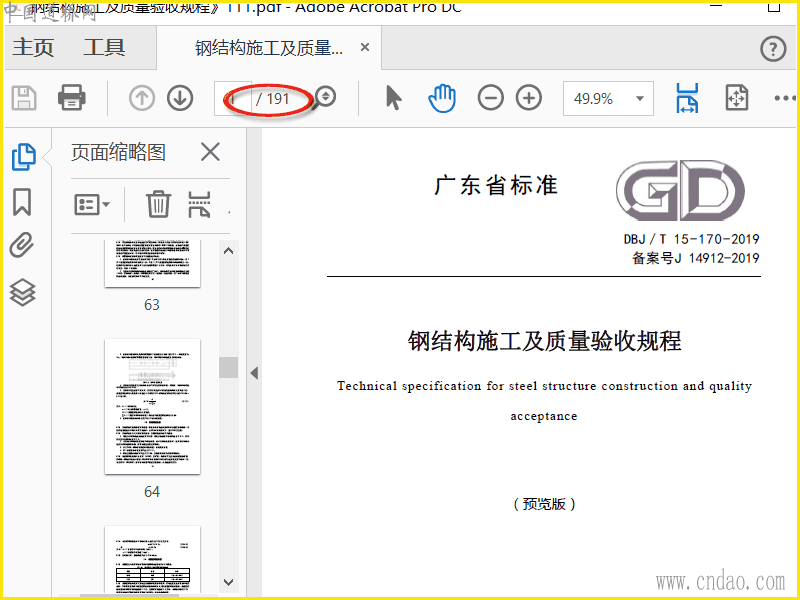Open the Page Thumbnails sidebar icon
This screenshot has width=800, height=600.
pos(23,157)
